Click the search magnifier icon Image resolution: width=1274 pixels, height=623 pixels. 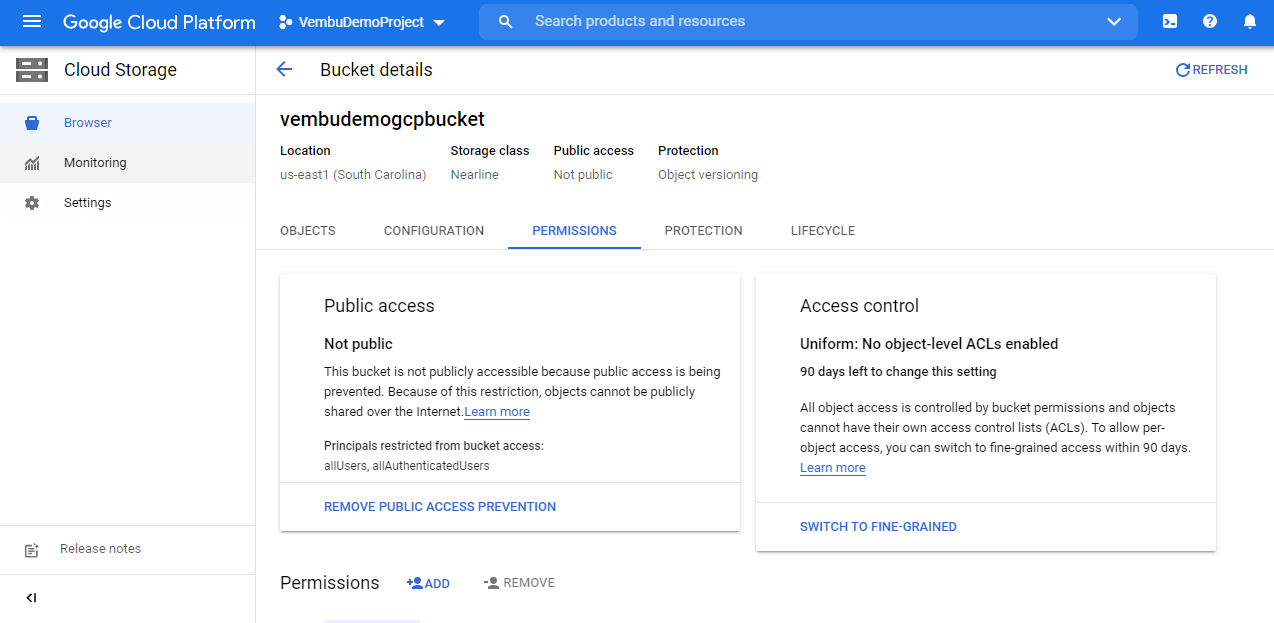click(506, 22)
